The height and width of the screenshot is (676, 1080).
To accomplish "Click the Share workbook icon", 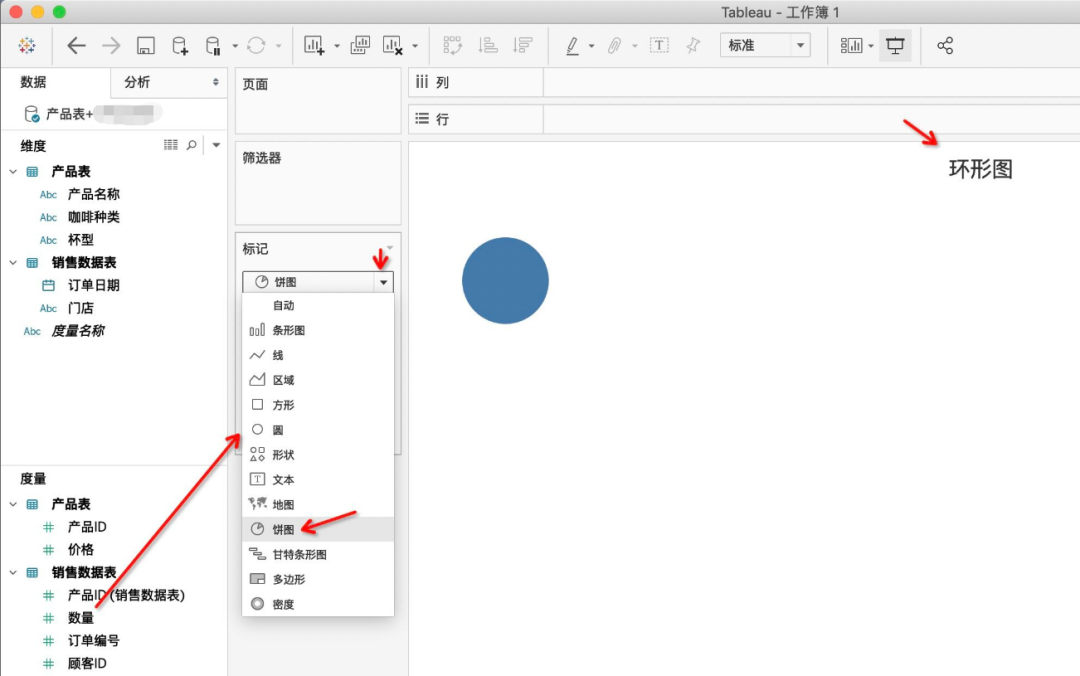I will point(945,46).
